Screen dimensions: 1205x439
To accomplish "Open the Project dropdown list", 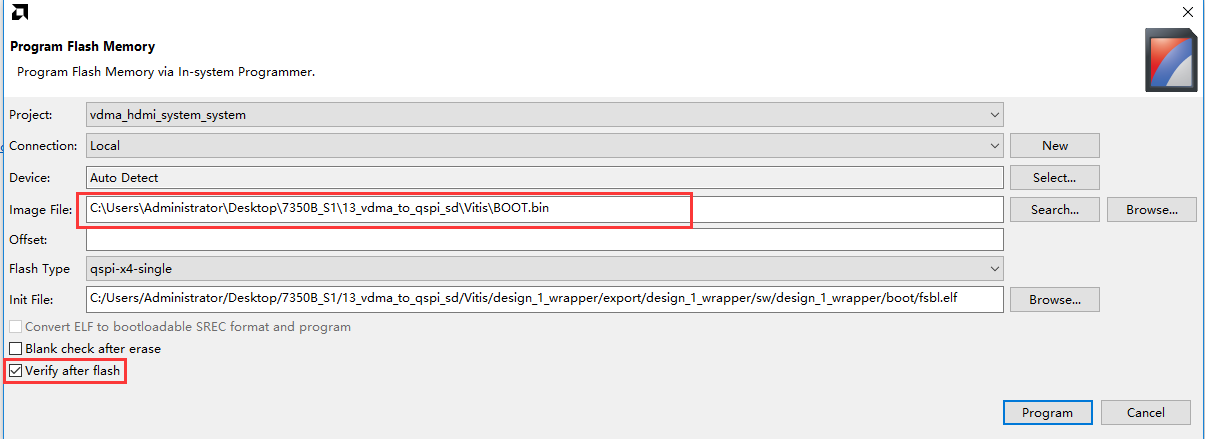I will pos(544,115).
